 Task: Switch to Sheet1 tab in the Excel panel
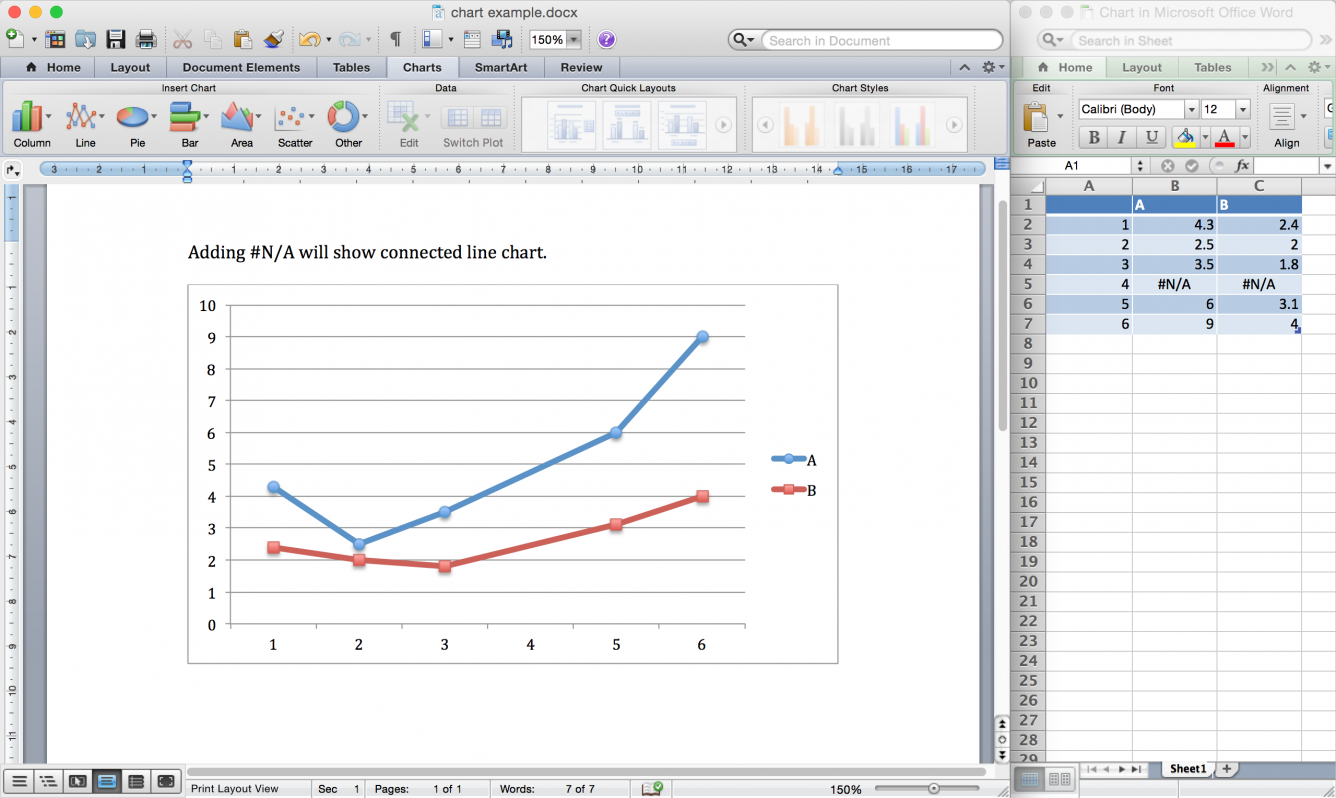click(x=1187, y=768)
